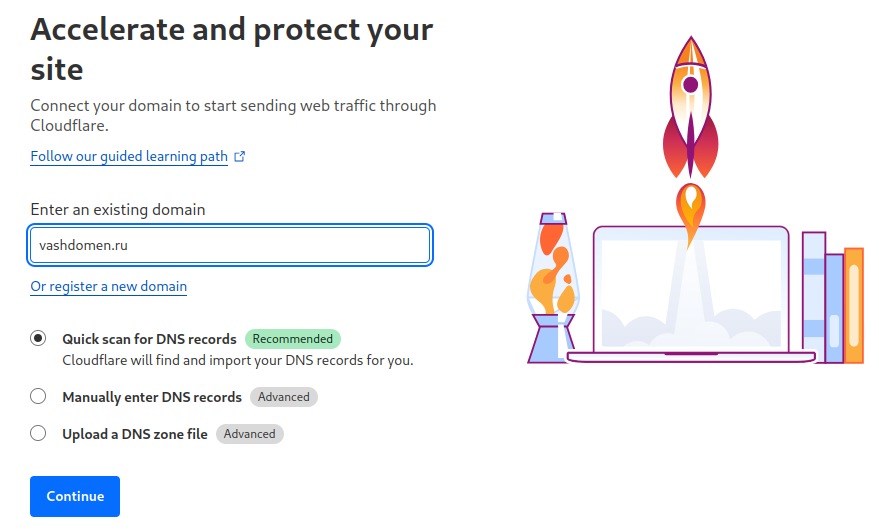Click the Advanced badge beside Manually enter DNS records
The height and width of the screenshot is (532, 879).
coord(284,397)
